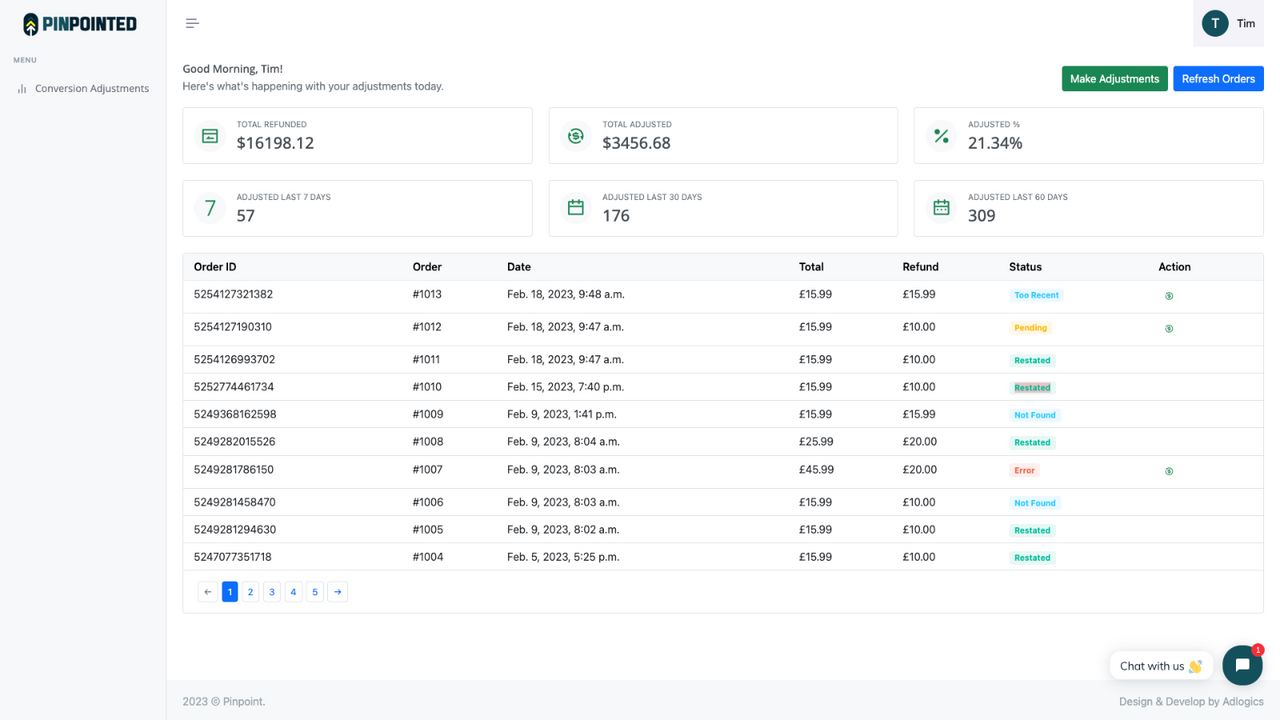The image size is (1280, 720).
Task: Click the Make Adjustments button
Action: pyautogui.click(x=1114, y=78)
